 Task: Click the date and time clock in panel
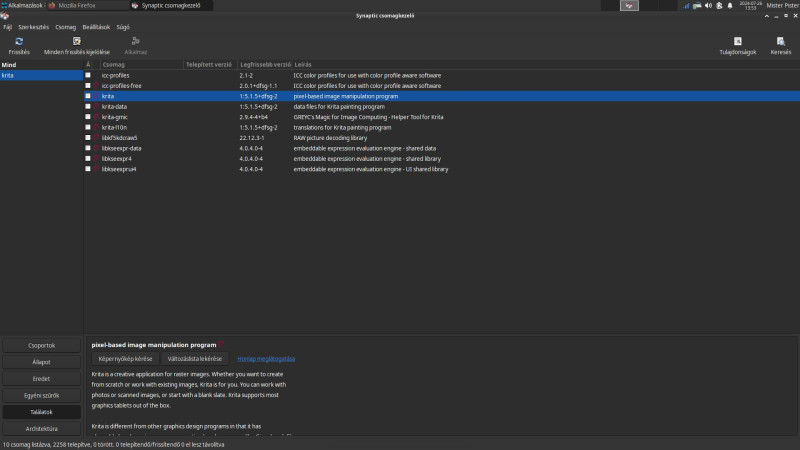click(751, 6)
